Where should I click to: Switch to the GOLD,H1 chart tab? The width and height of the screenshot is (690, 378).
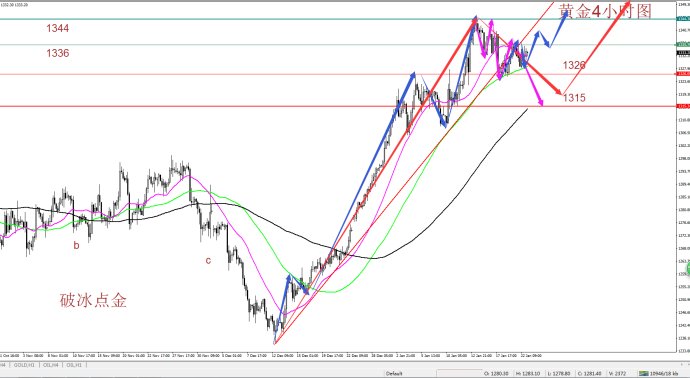point(24,365)
